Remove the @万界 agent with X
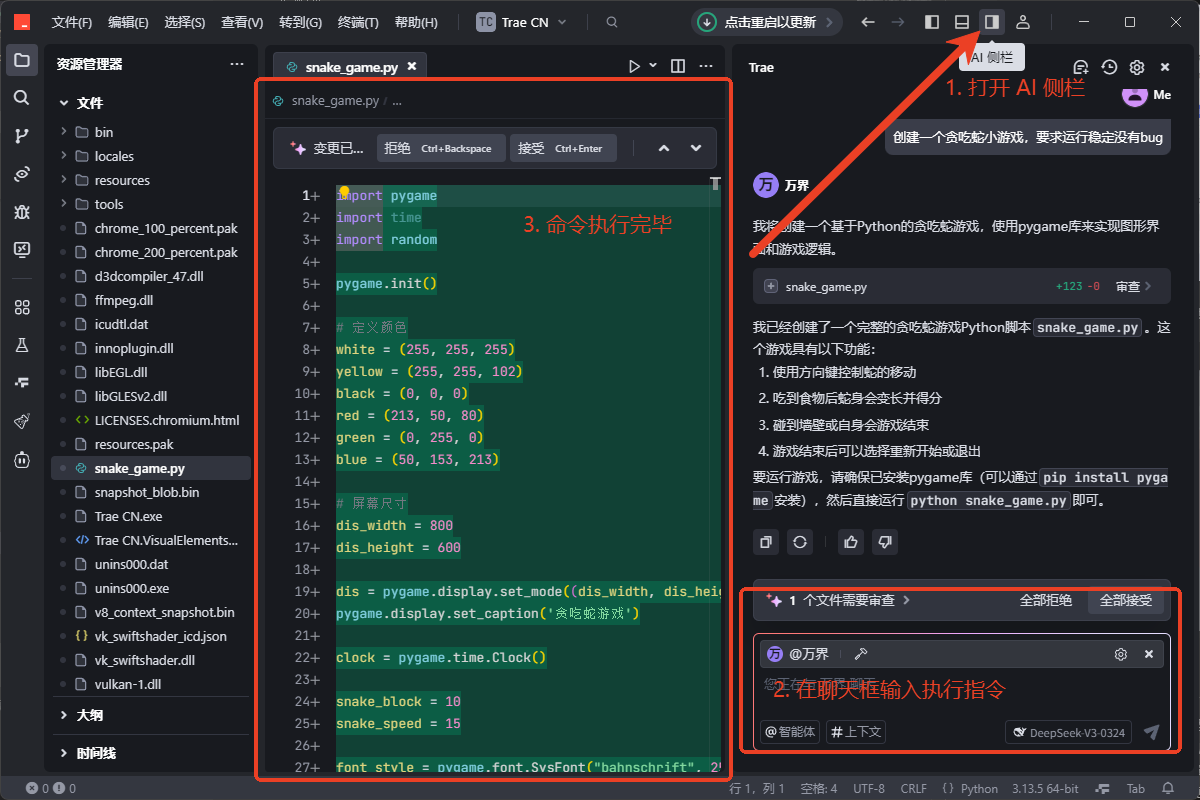This screenshot has width=1200, height=800. [x=1149, y=654]
